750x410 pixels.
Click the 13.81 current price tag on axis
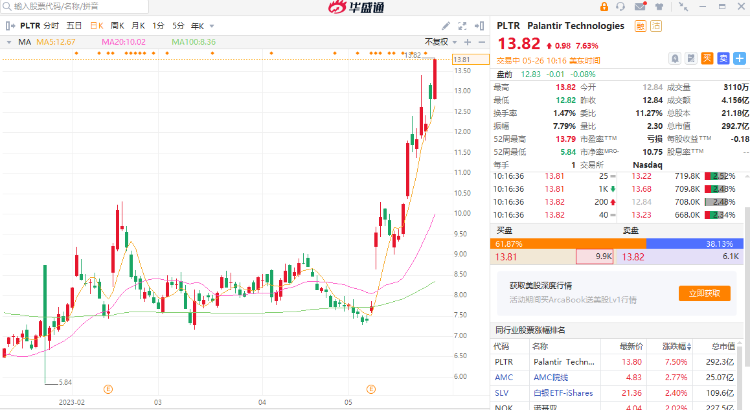(x=471, y=59)
